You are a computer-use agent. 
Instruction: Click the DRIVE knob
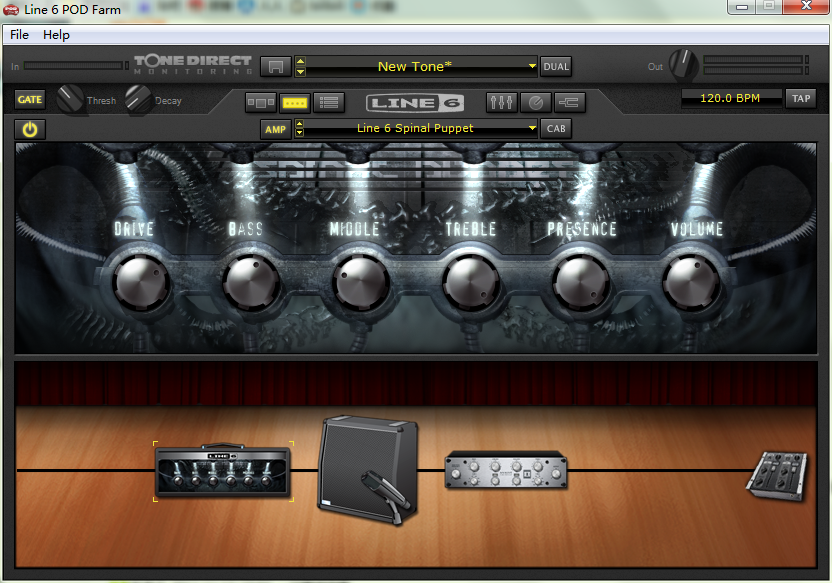coord(141,283)
